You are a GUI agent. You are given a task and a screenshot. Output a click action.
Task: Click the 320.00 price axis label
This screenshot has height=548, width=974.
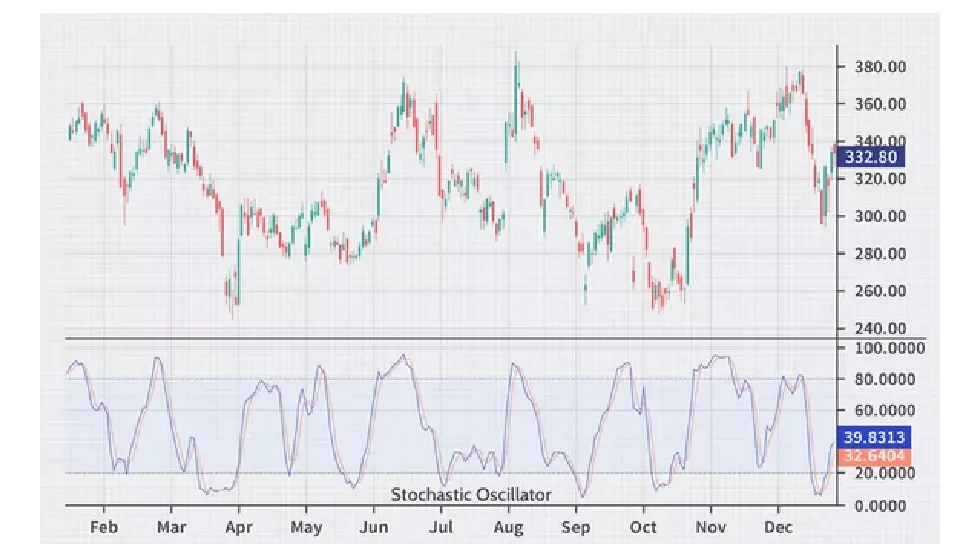pyautogui.click(x=880, y=179)
